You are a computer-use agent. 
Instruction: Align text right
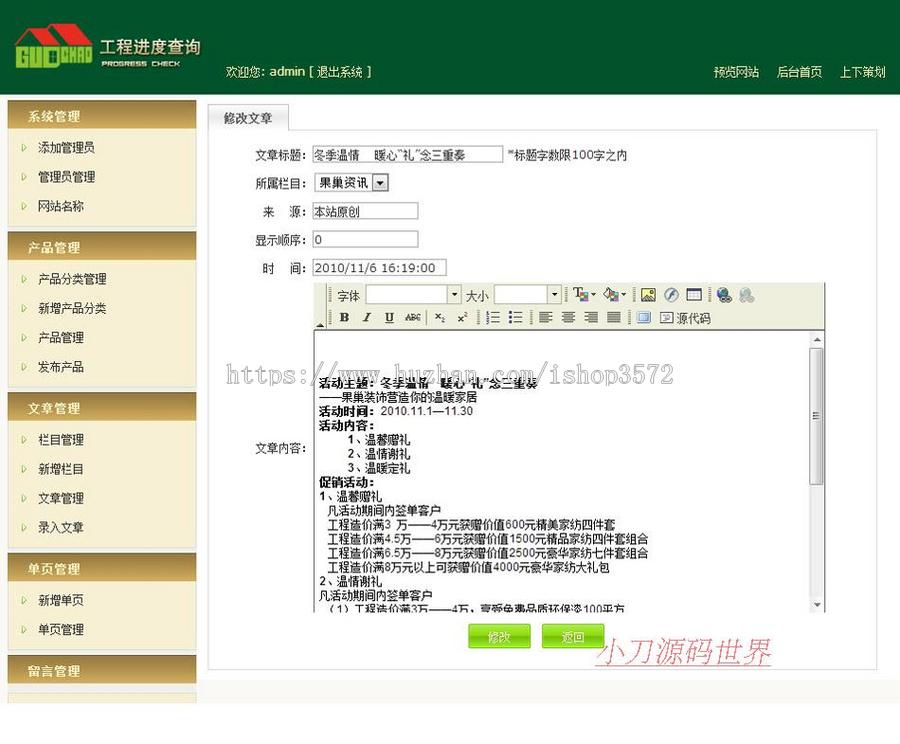[591, 317]
